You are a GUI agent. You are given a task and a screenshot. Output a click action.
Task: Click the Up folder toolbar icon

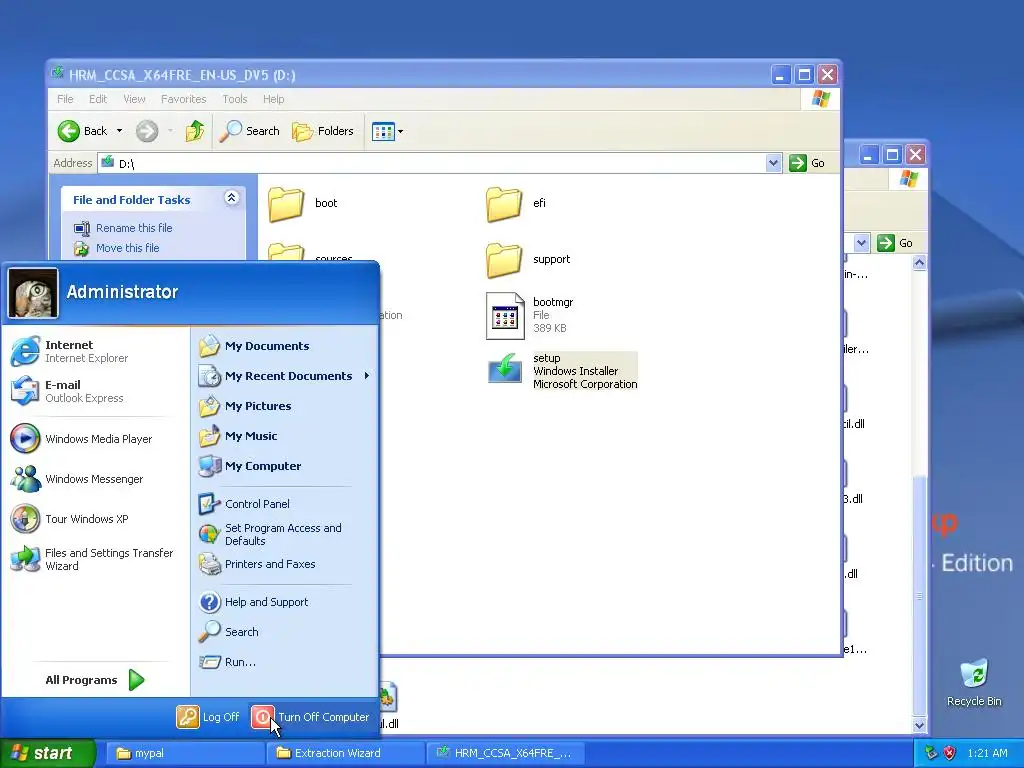[x=194, y=131]
